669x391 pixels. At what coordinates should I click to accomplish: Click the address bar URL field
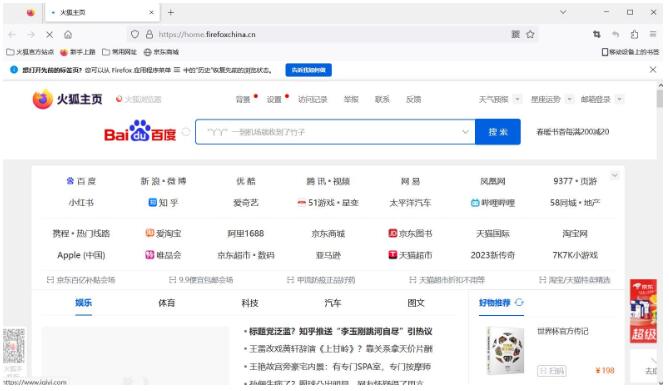coord(333,34)
